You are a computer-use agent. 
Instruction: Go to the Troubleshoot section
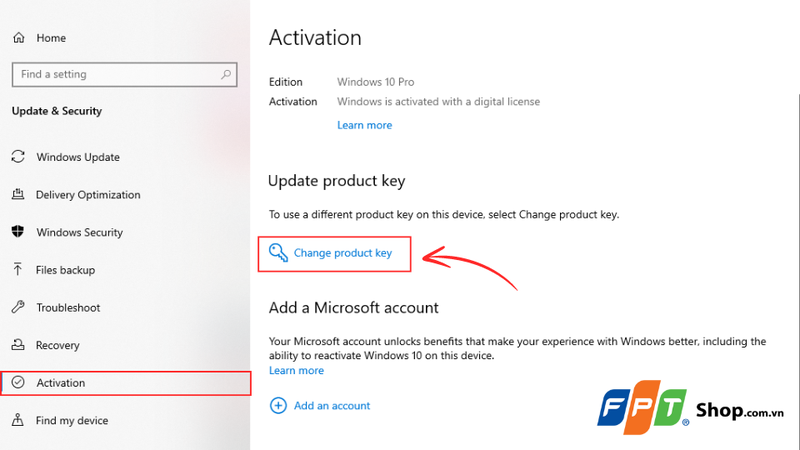[68, 308]
